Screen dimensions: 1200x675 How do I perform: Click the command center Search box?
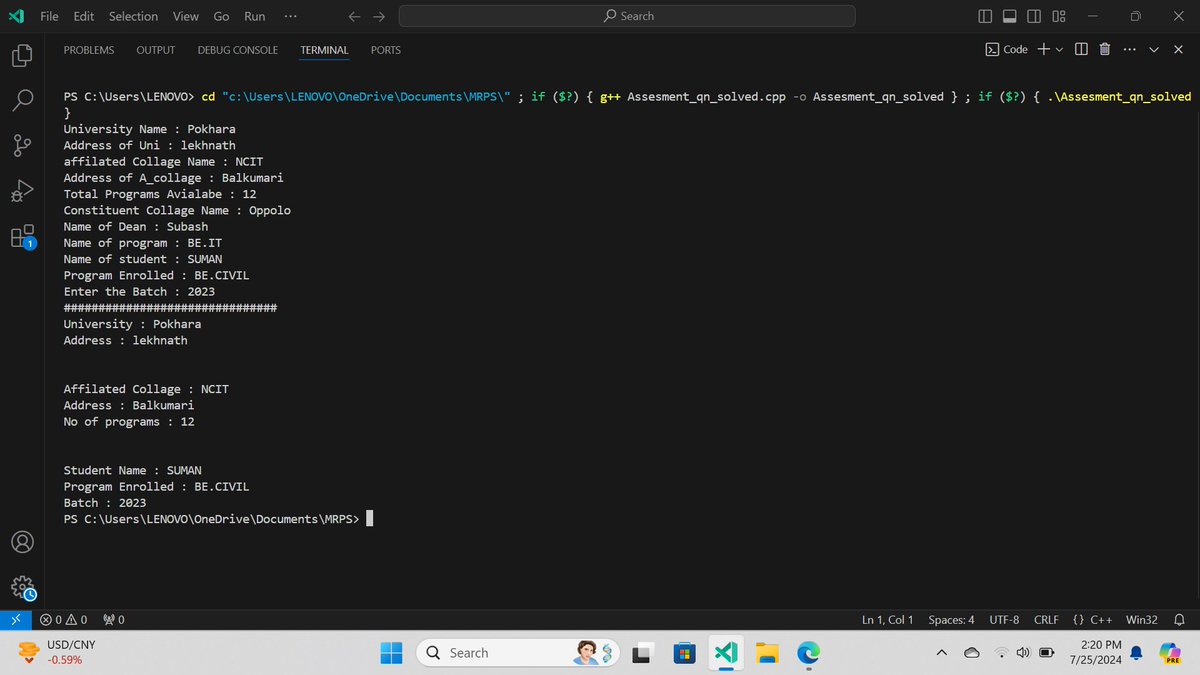pos(627,16)
